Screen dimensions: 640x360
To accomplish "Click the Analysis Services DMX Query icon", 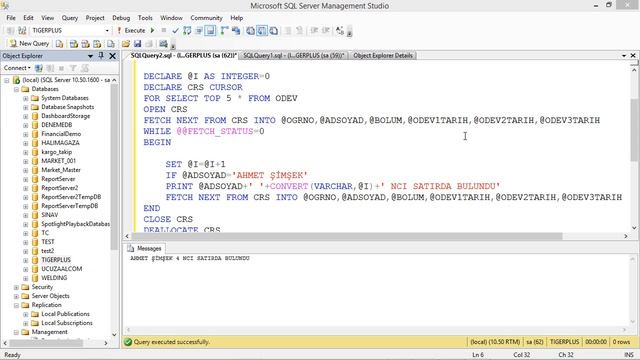I will (85, 44).
